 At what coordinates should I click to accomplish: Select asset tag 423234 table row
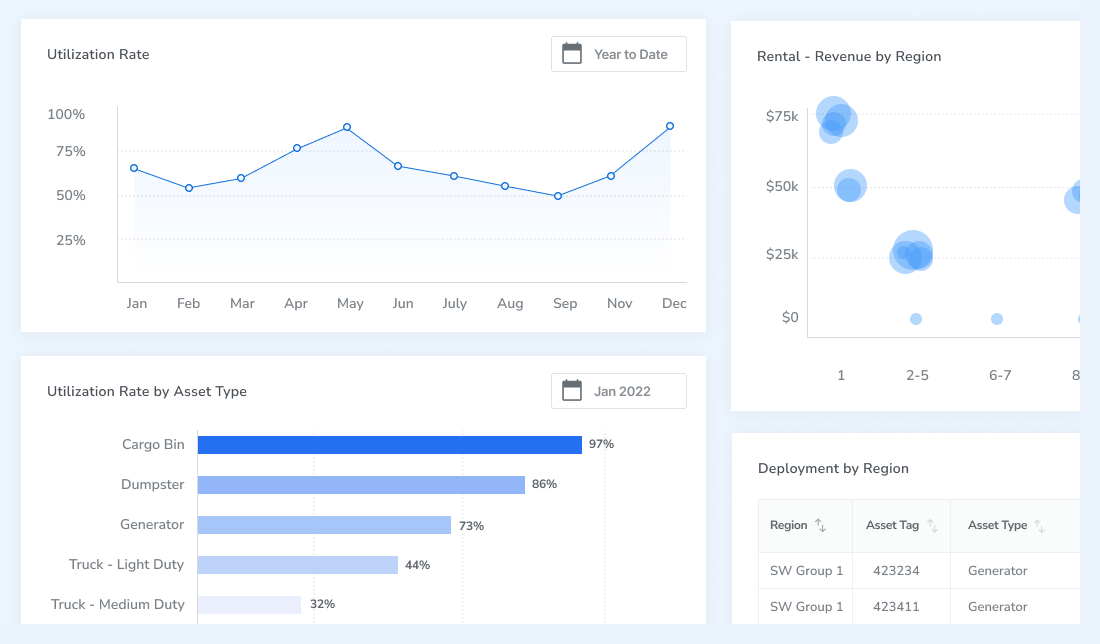(x=919, y=570)
